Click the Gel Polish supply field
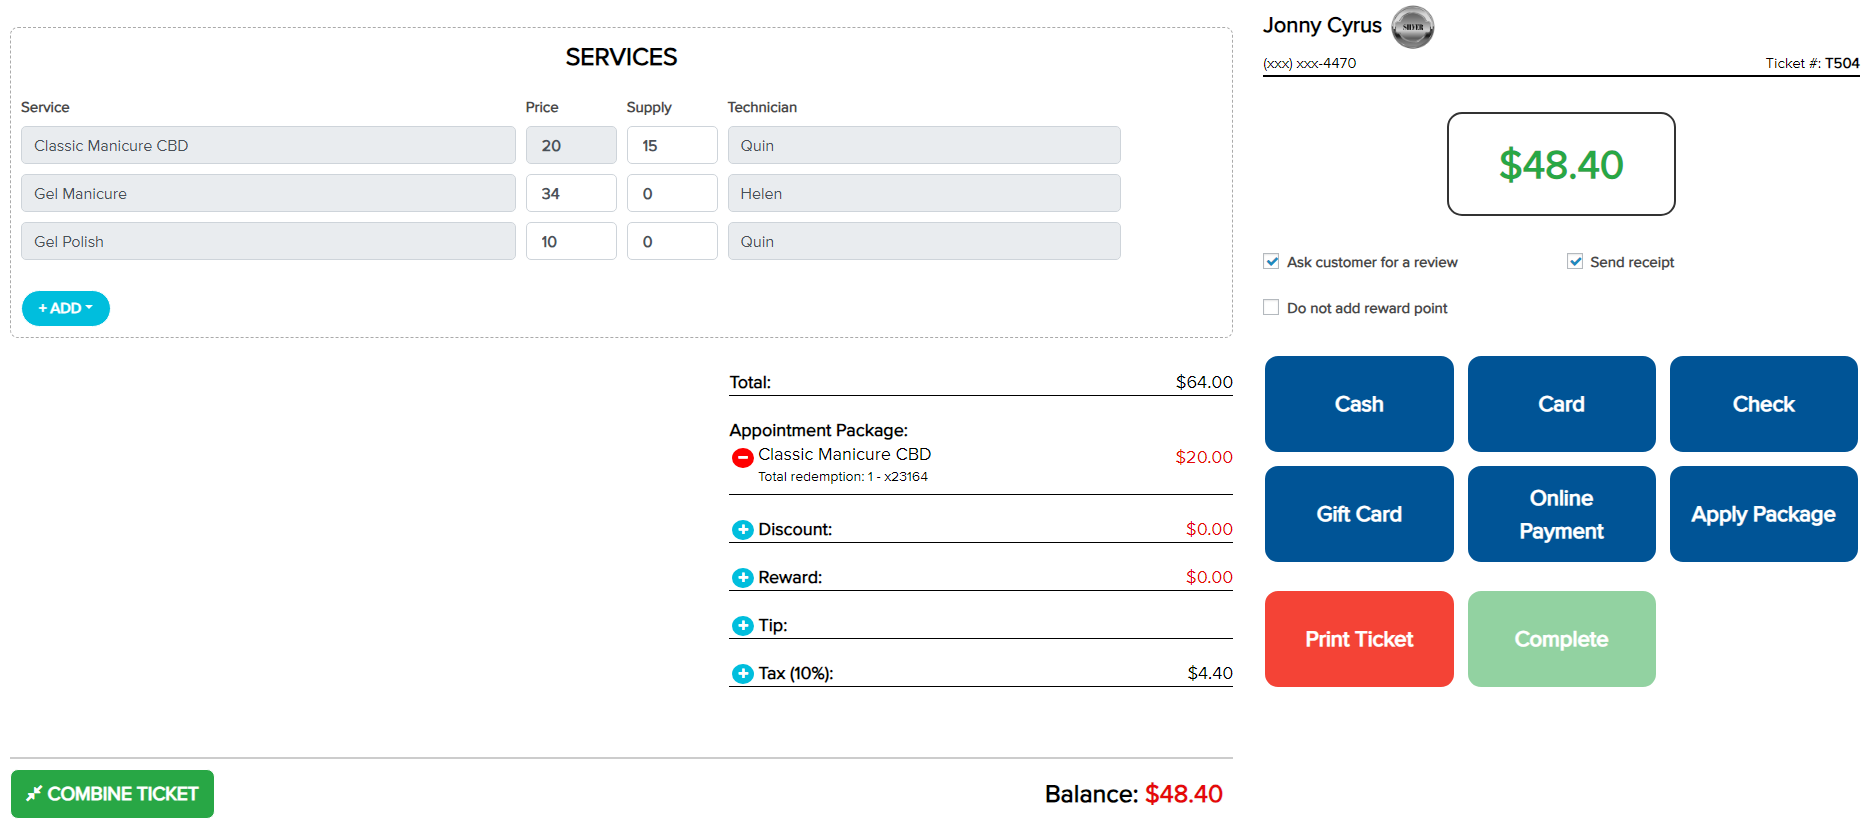The height and width of the screenshot is (831, 1871). 672,241
